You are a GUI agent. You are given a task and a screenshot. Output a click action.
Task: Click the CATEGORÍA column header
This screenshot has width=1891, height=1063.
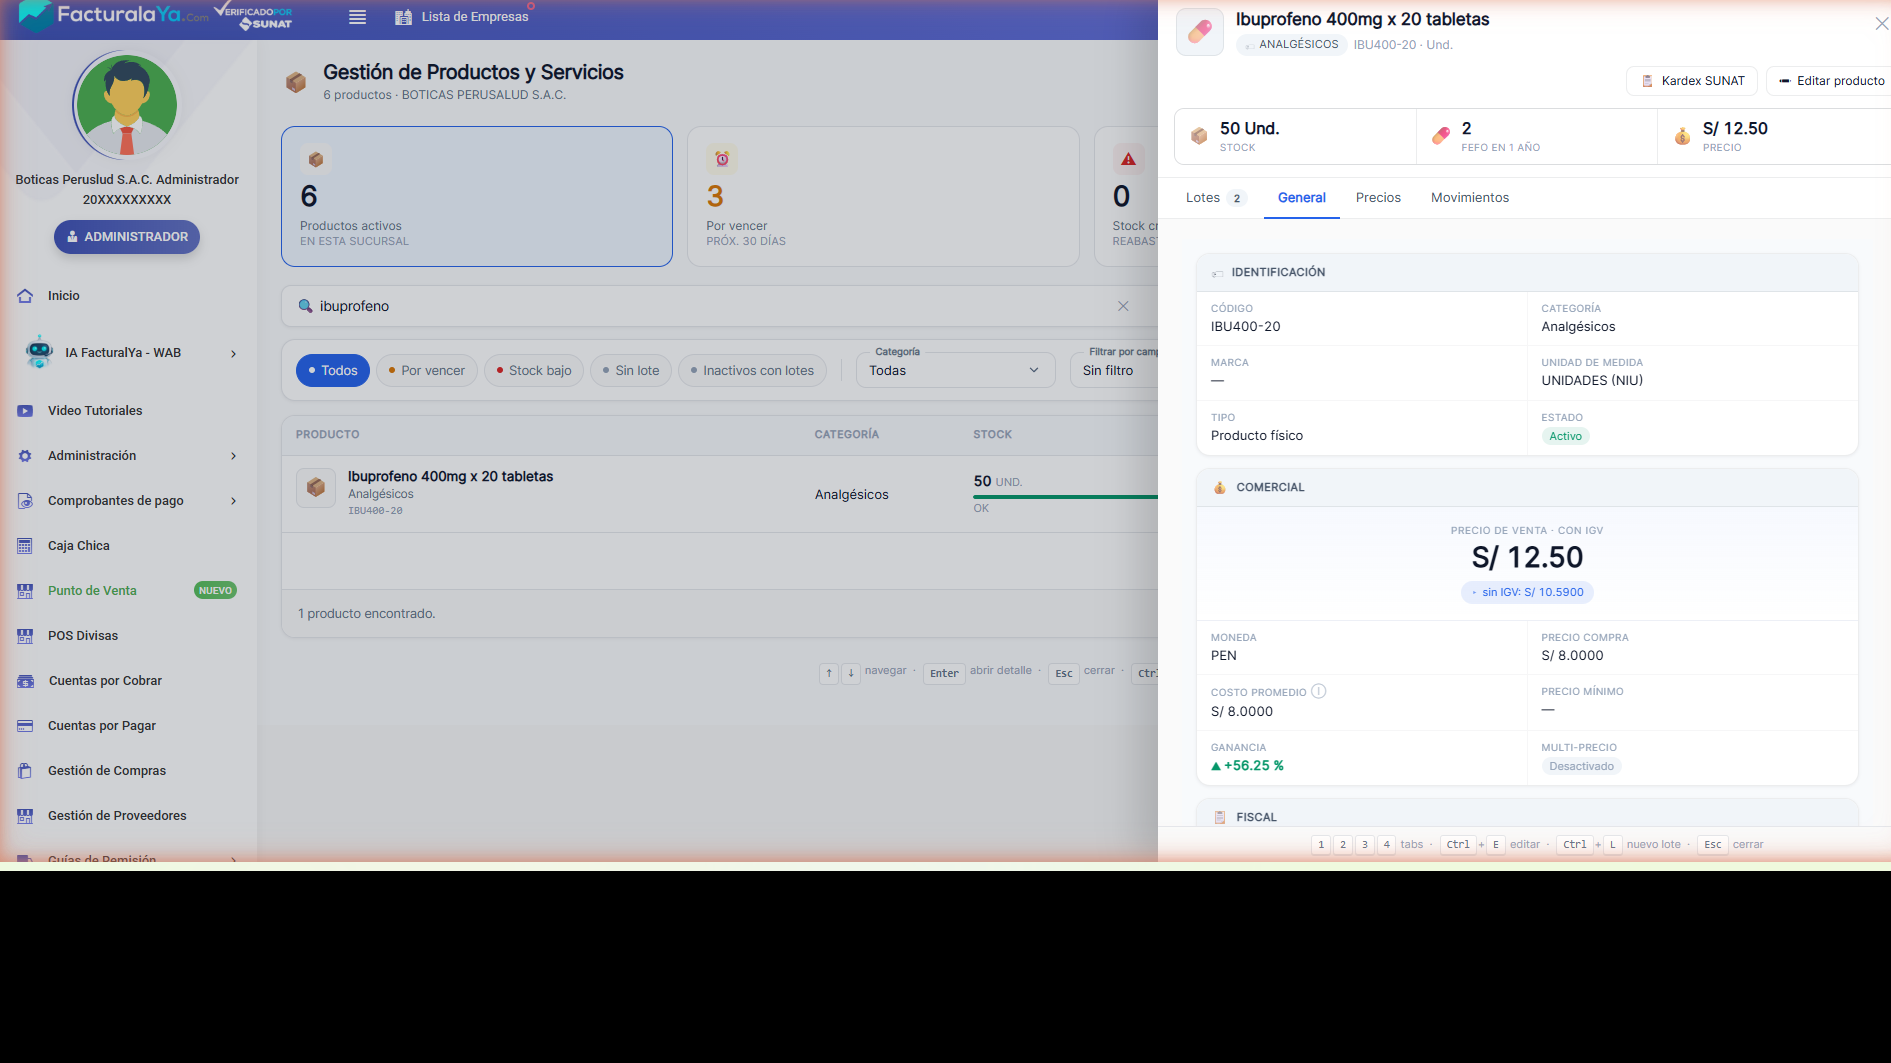pyautogui.click(x=847, y=435)
